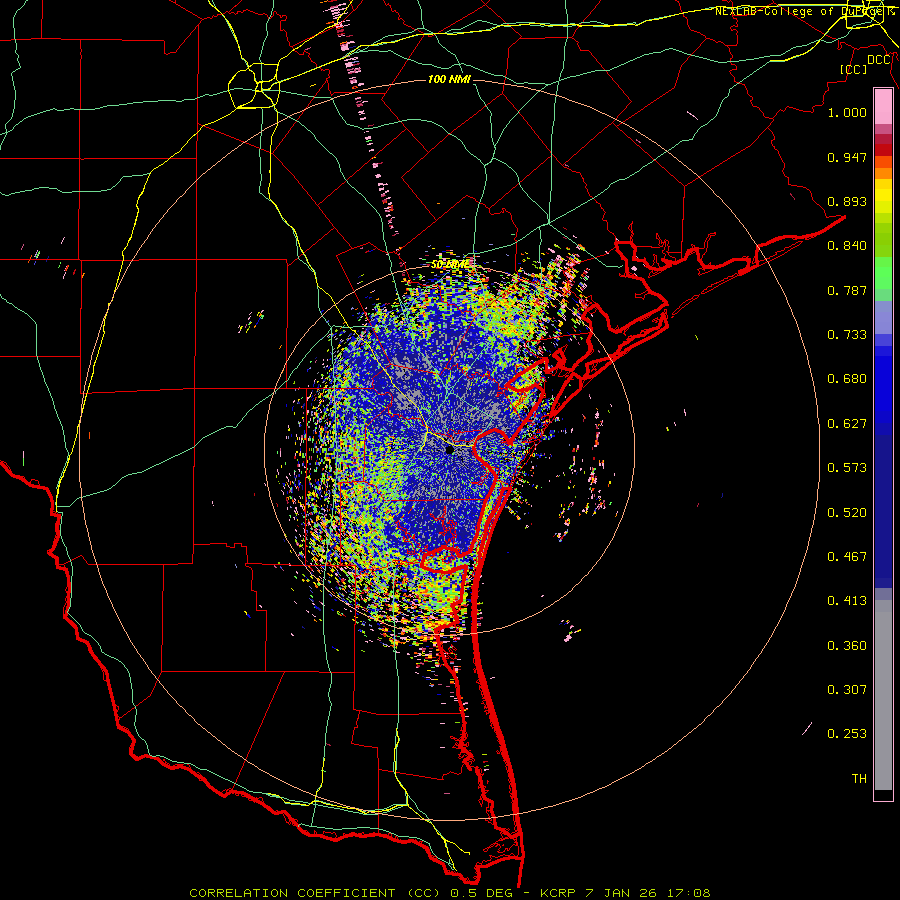Click the 0.733 scale label
This screenshot has width=900, height=900.
[x=847, y=335]
